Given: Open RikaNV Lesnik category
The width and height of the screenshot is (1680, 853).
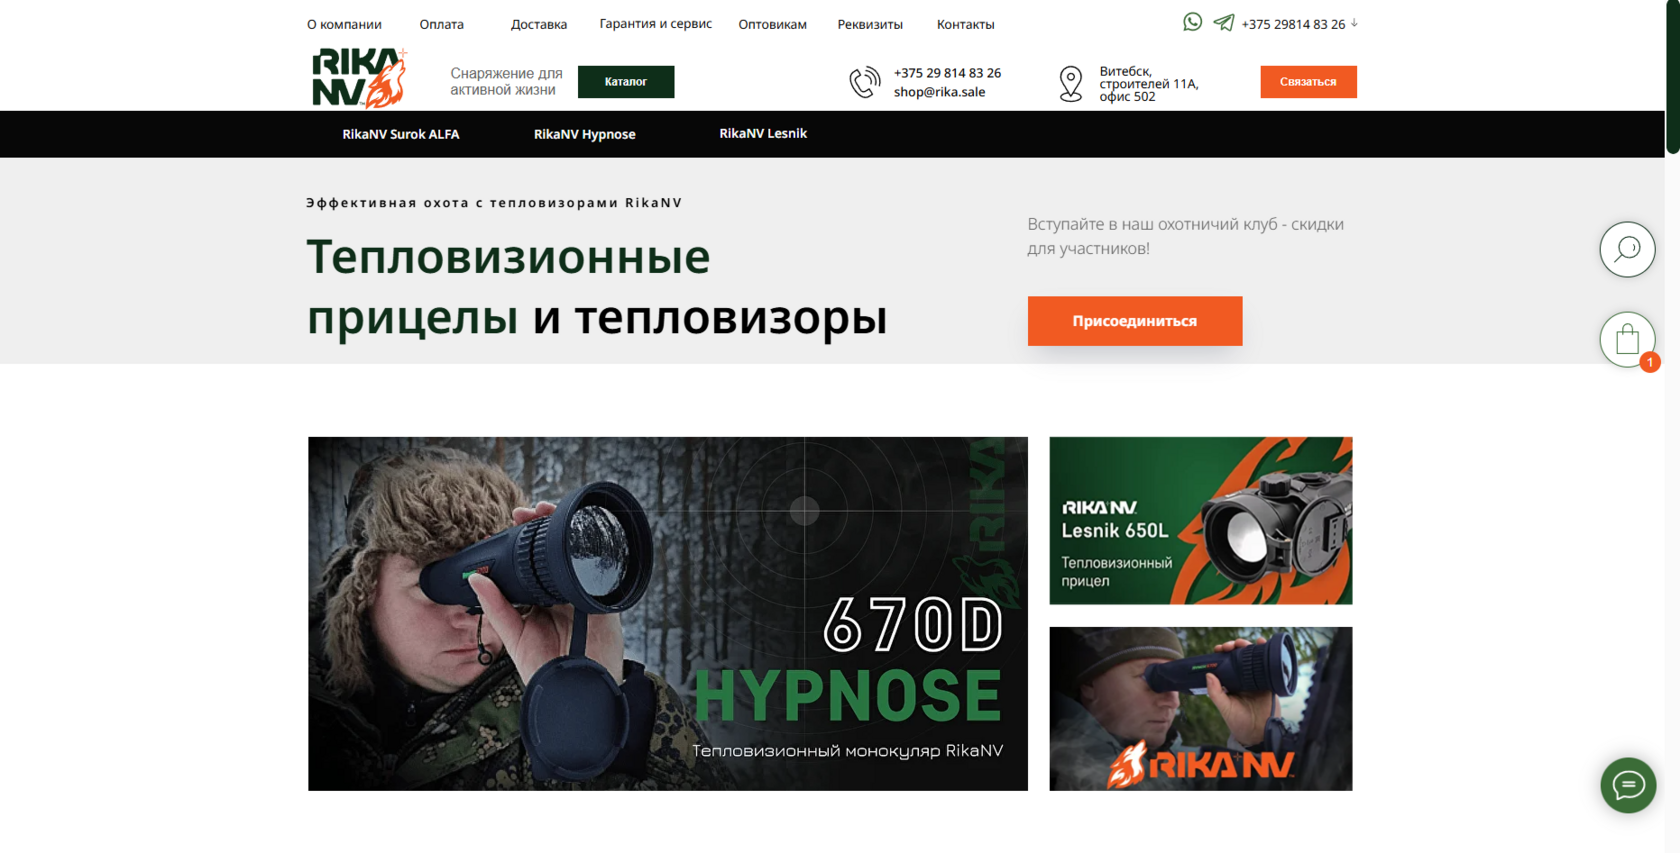Looking at the screenshot, I should click(763, 133).
